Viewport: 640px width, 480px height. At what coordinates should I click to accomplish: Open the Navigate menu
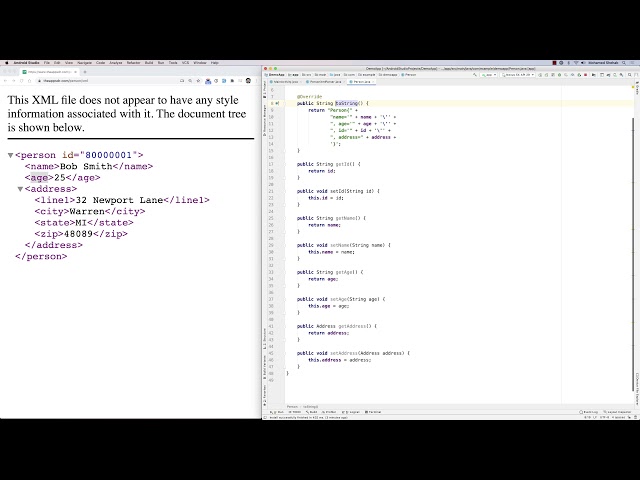coord(84,63)
